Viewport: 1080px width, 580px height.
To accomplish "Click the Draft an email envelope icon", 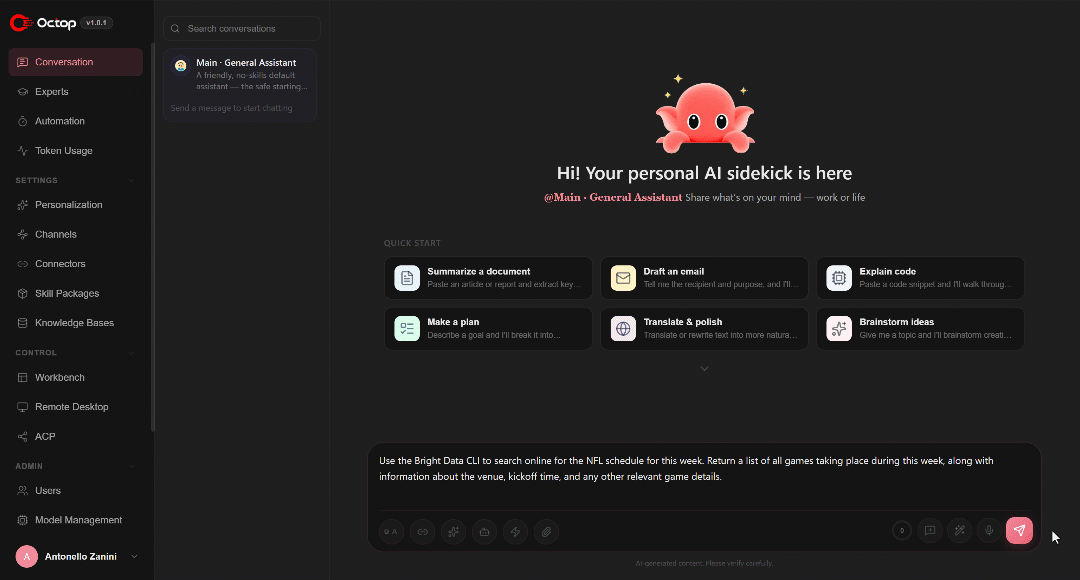I will (x=623, y=278).
